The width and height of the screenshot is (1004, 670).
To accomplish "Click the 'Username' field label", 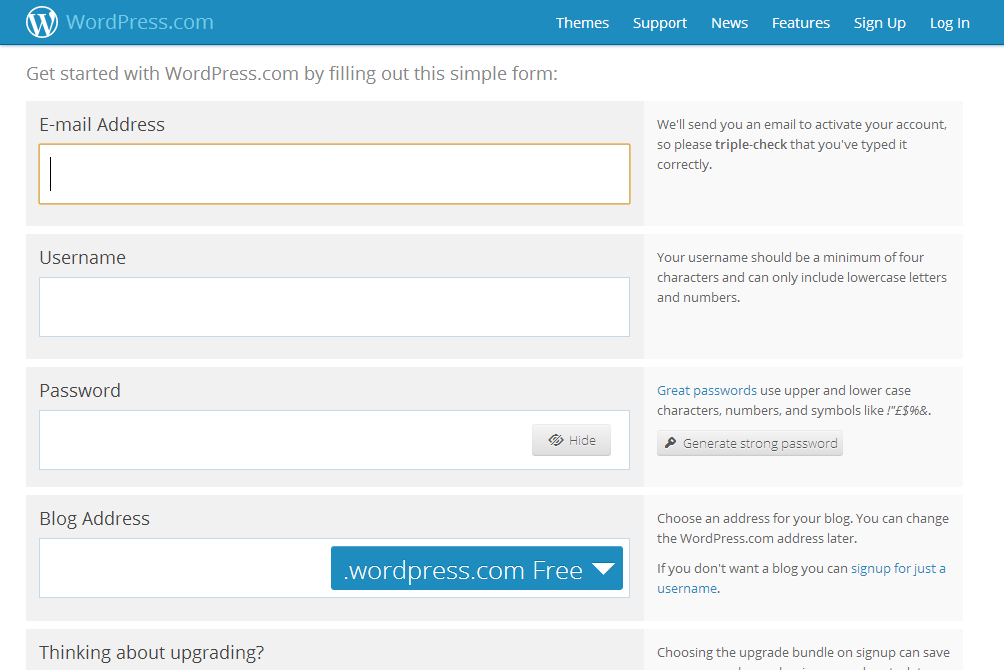I will point(83,257).
